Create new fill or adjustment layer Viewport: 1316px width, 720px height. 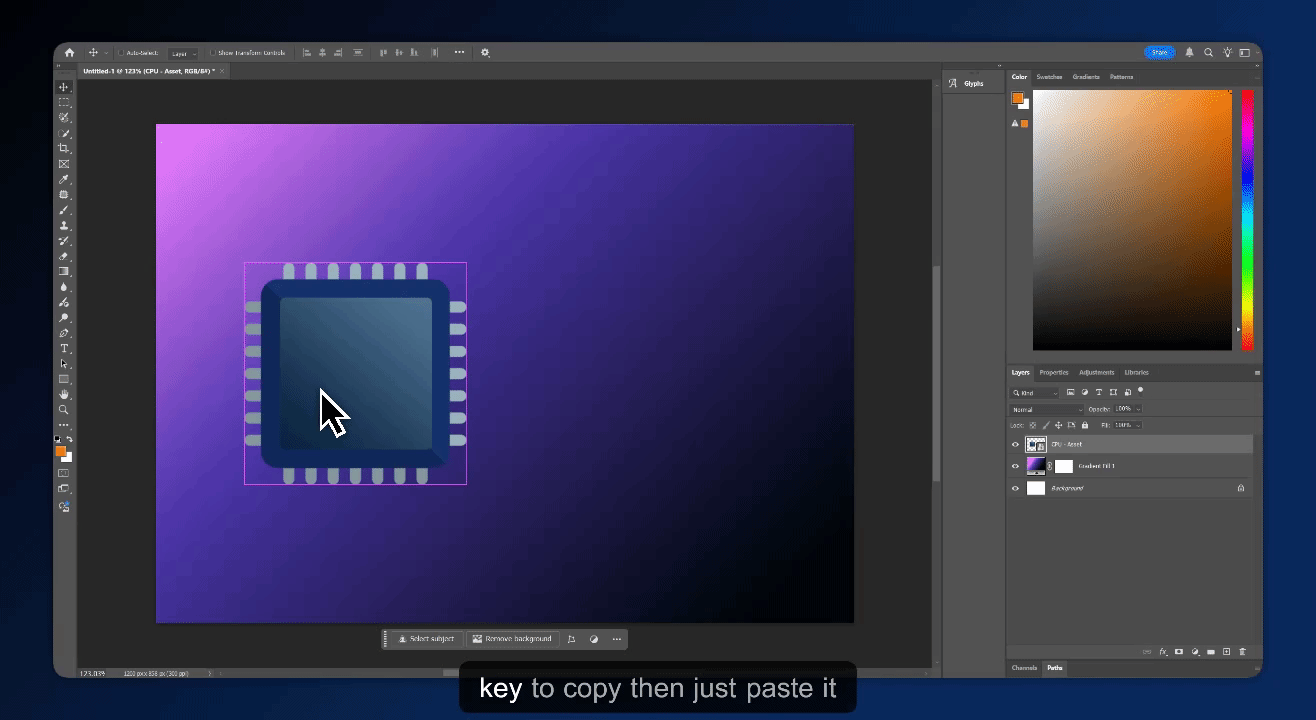pos(1195,652)
